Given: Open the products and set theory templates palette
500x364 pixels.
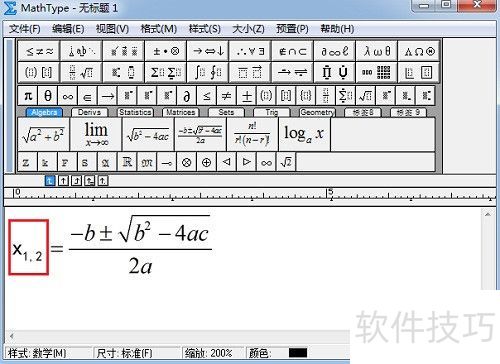Looking at the screenshot, I should [334, 72].
